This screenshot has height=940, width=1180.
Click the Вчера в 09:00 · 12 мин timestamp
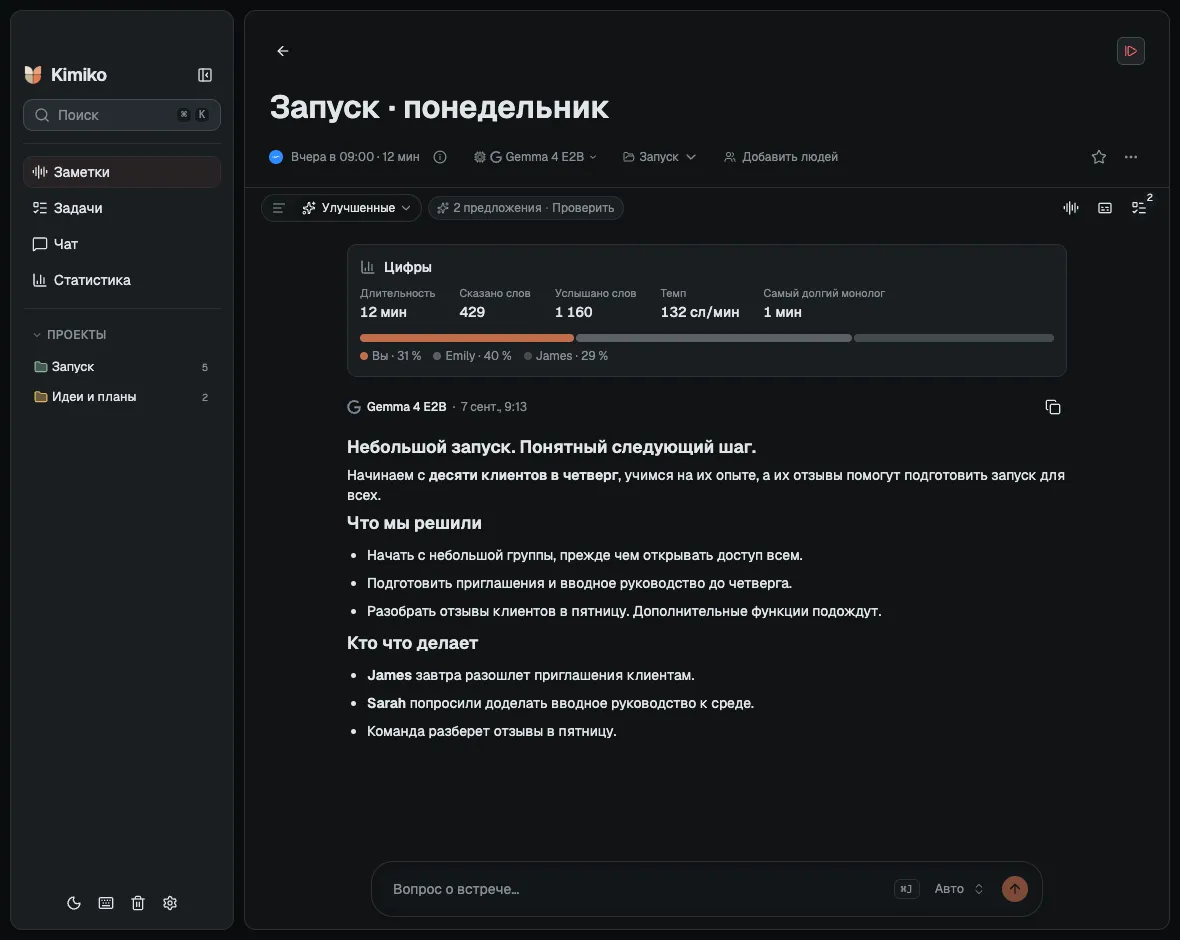[355, 157]
